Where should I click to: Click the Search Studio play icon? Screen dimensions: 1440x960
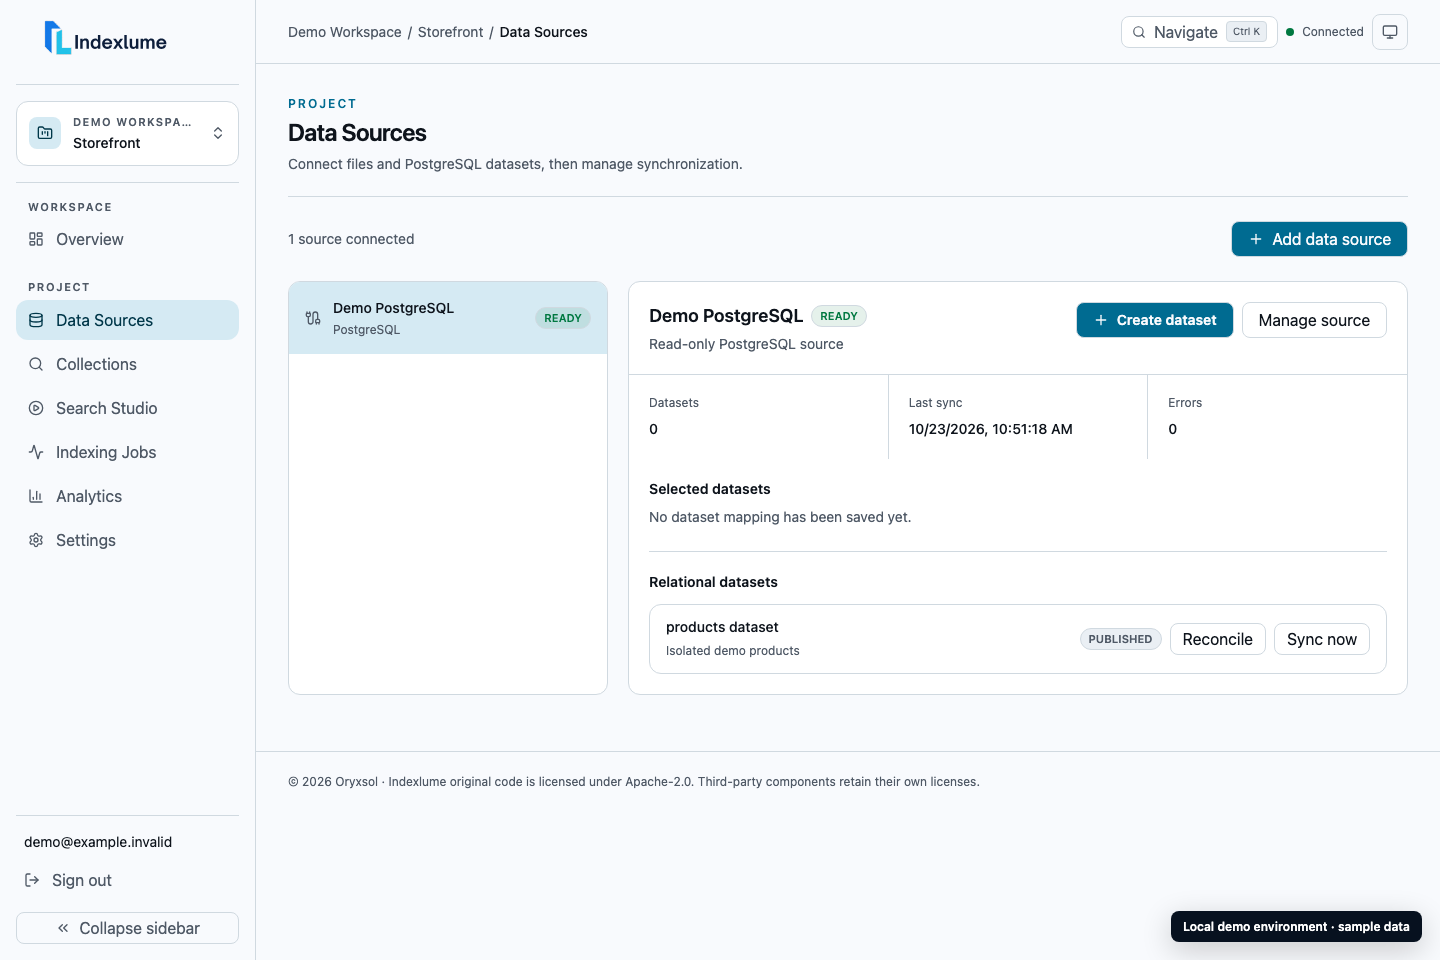[x=36, y=408]
